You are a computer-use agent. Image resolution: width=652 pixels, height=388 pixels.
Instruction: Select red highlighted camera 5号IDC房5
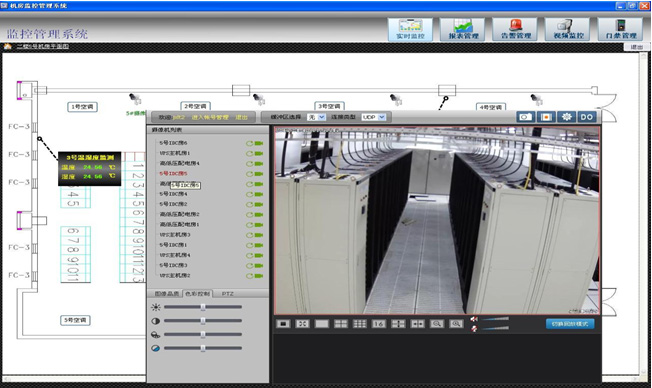click(173, 173)
